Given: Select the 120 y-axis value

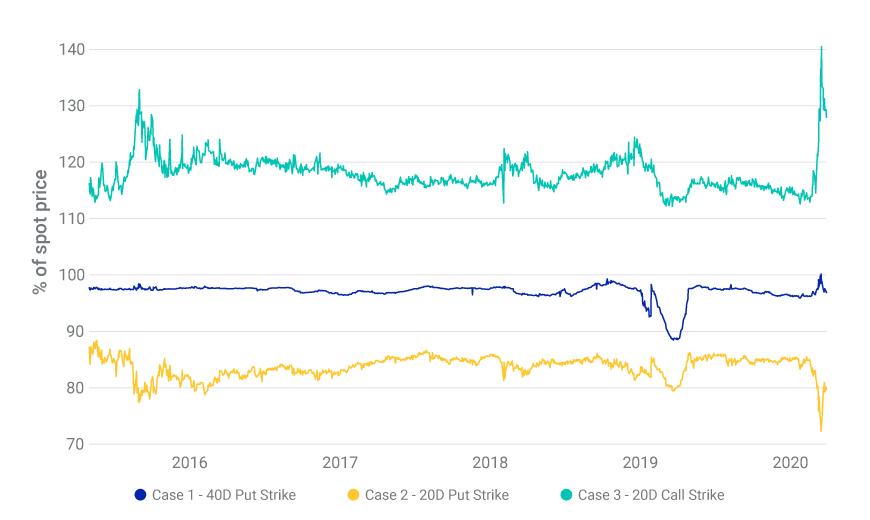Looking at the screenshot, I should click(x=72, y=162).
